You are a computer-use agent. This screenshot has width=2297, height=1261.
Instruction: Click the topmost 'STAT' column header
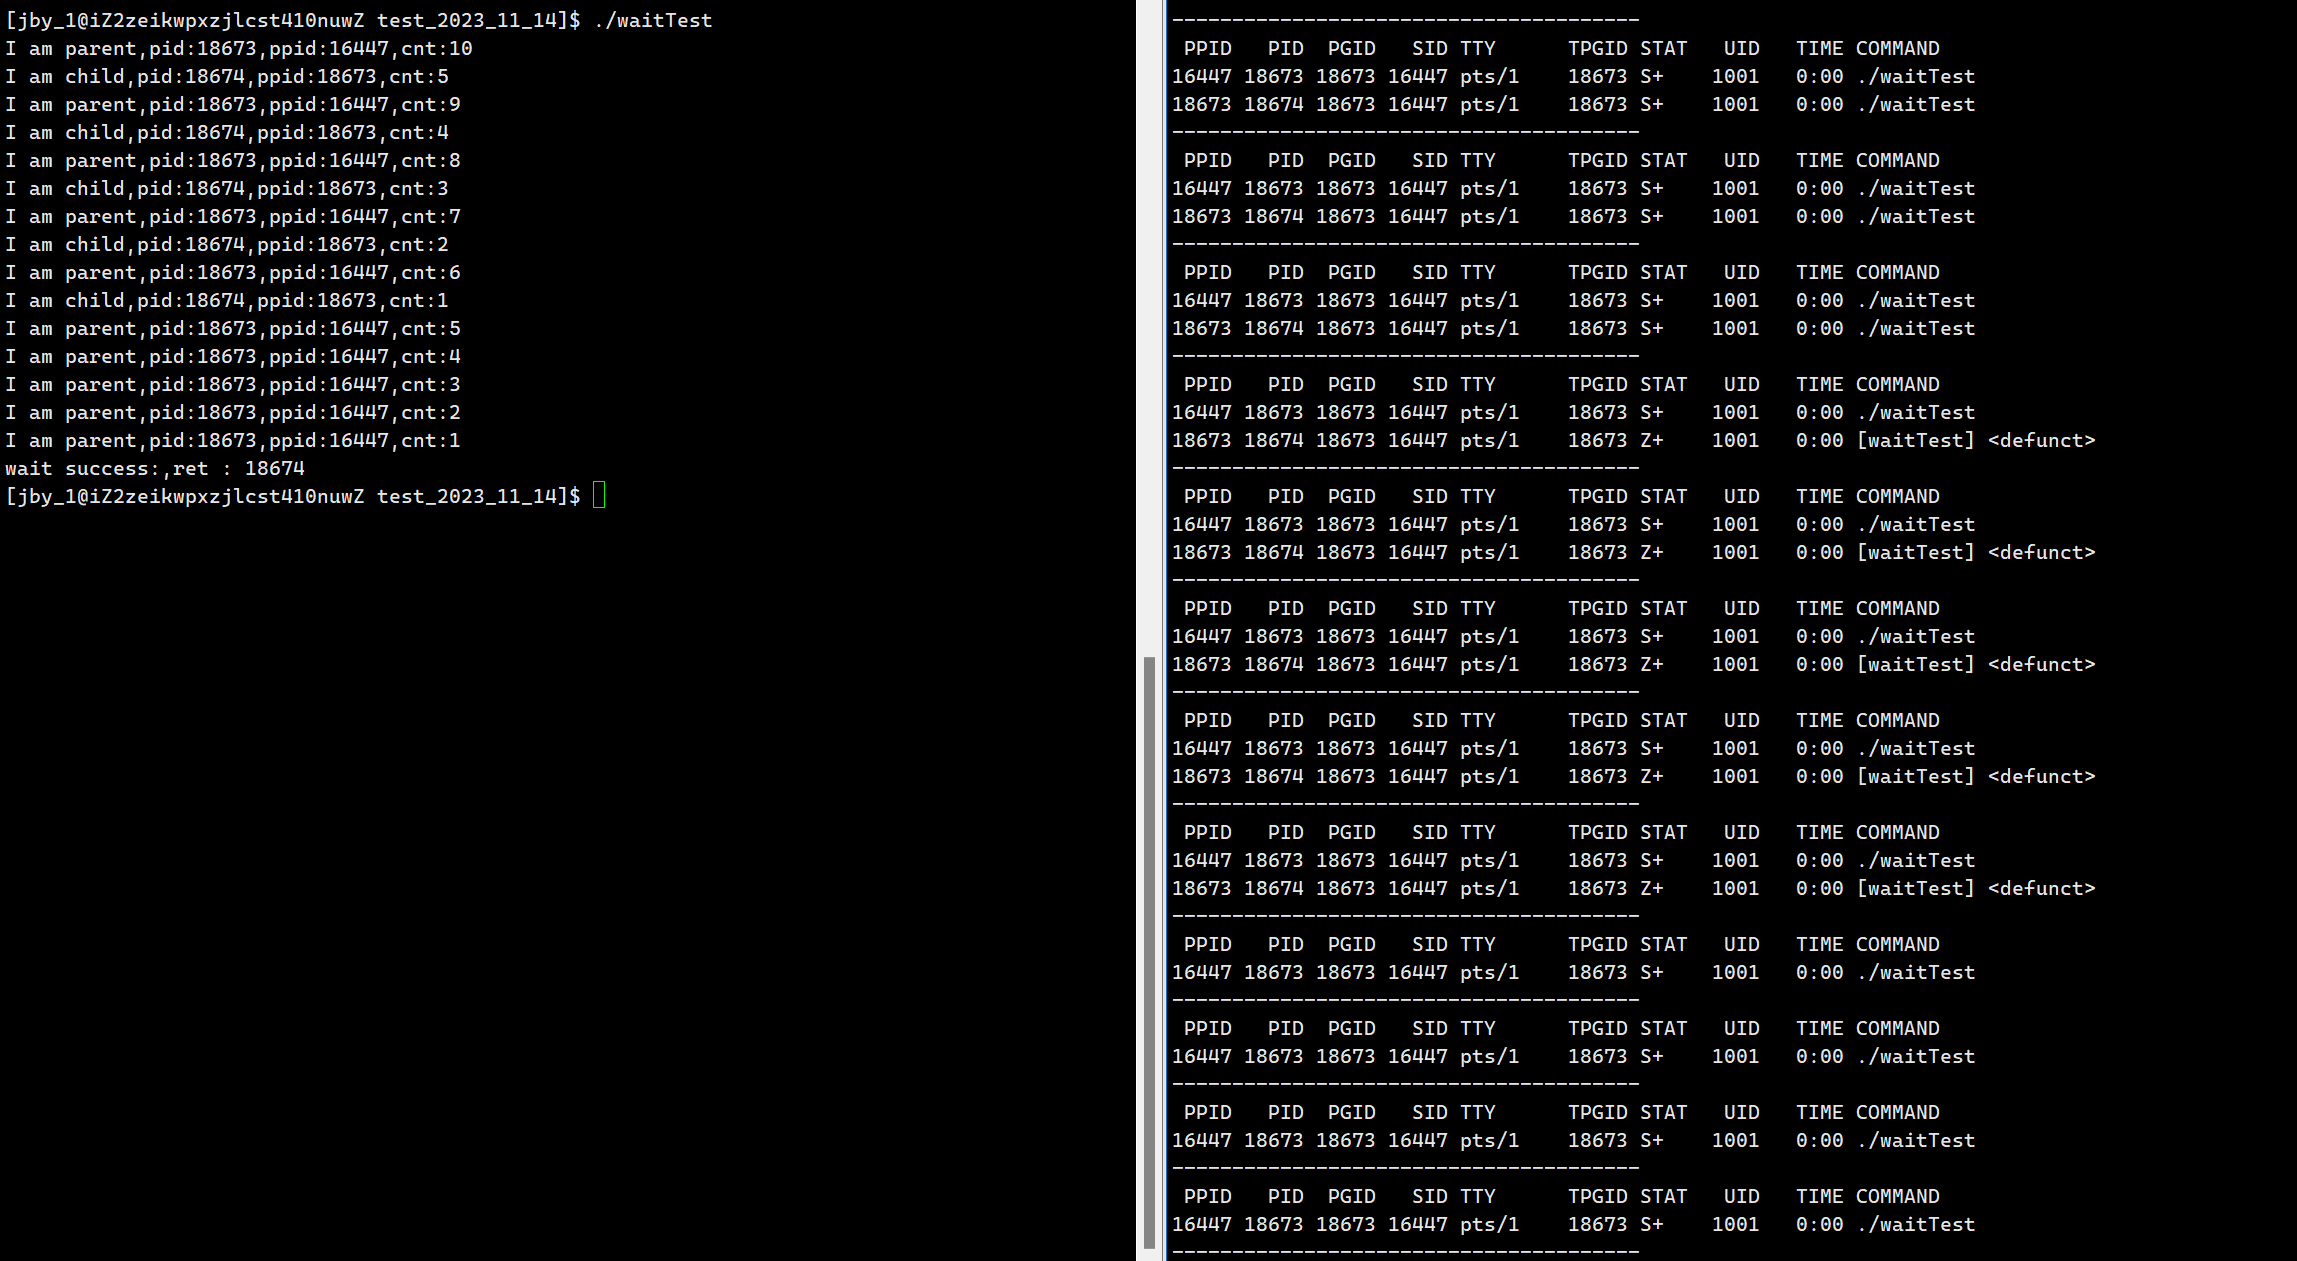(x=1664, y=48)
